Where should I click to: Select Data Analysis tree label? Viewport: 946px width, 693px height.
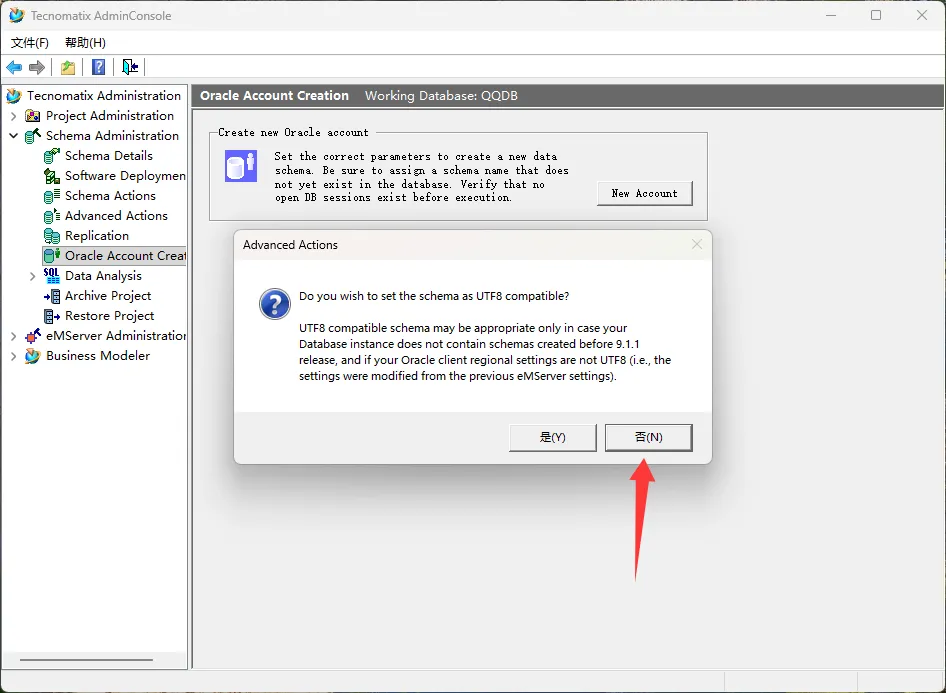[103, 276]
